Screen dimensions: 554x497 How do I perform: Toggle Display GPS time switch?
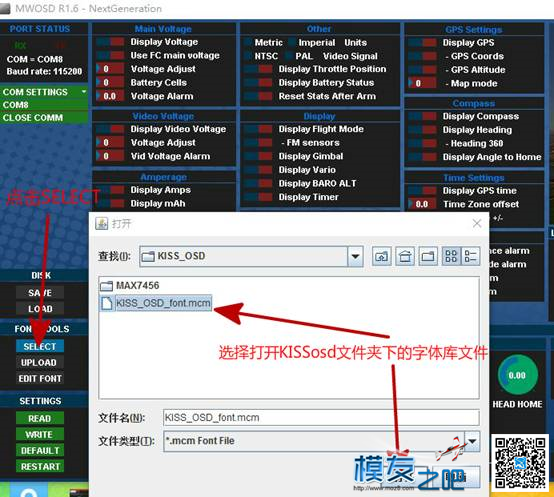pyautogui.click(x=423, y=191)
